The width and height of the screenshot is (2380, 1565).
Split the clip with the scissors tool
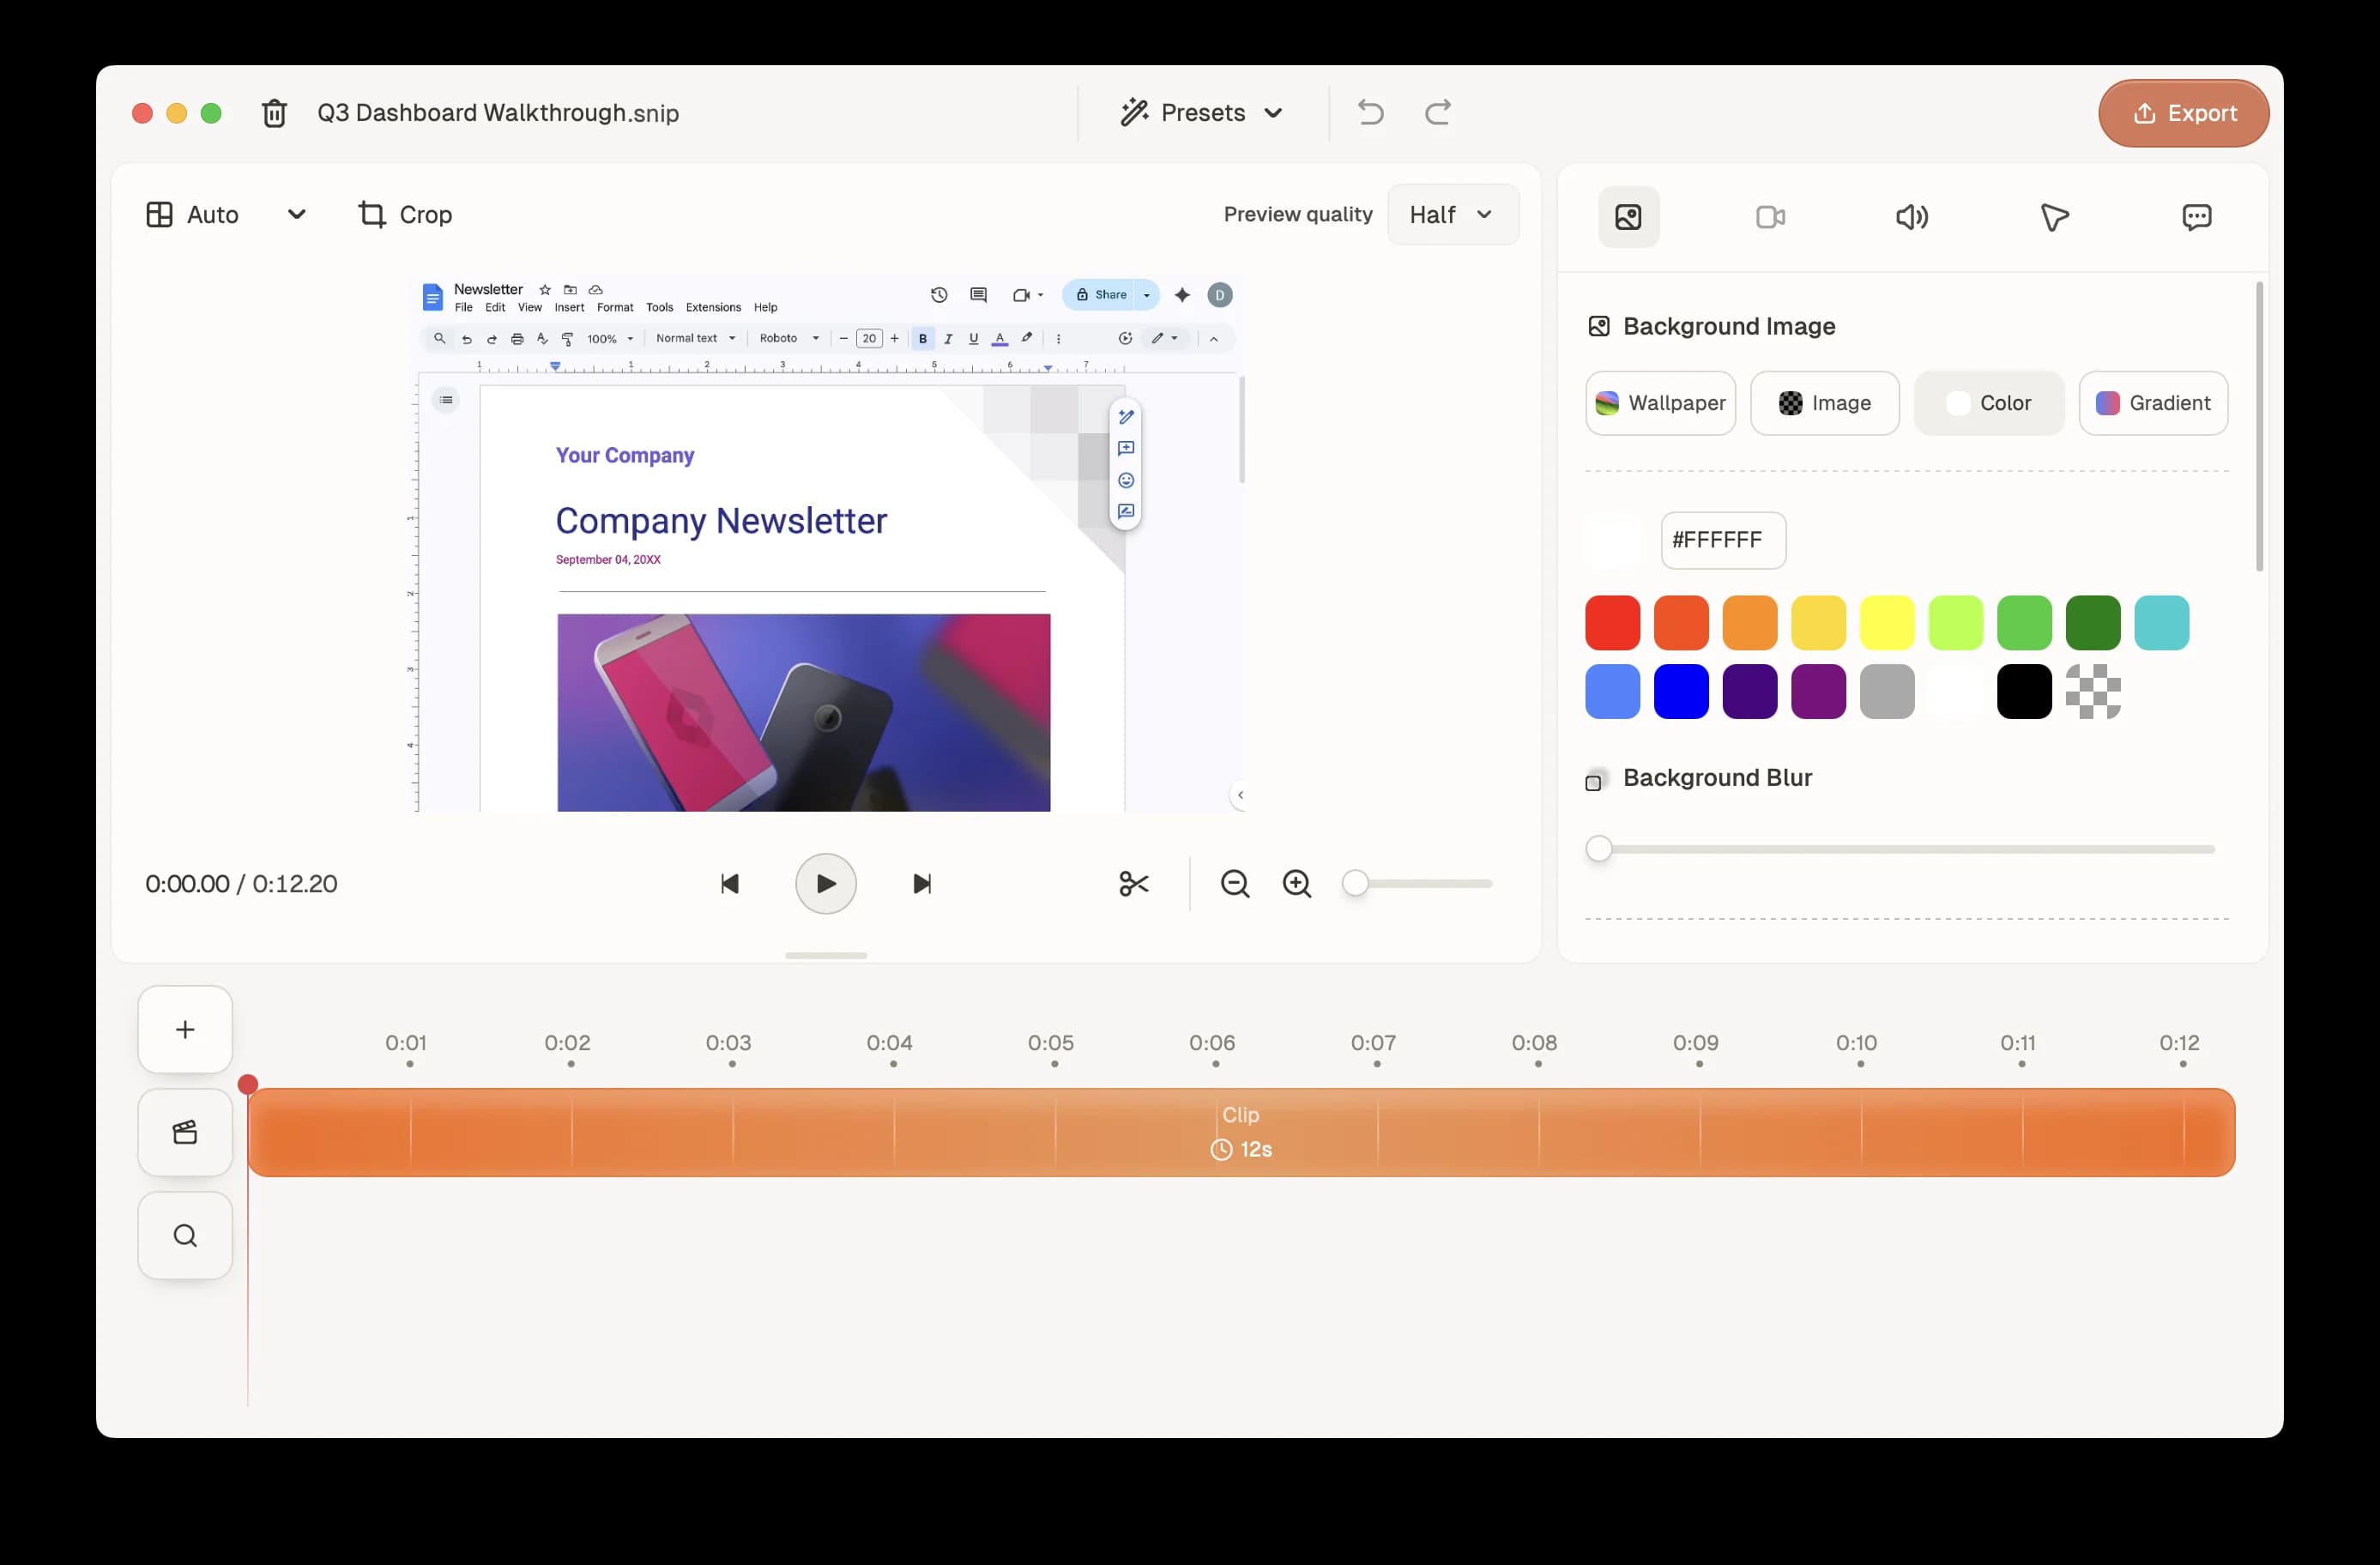point(1134,883)
